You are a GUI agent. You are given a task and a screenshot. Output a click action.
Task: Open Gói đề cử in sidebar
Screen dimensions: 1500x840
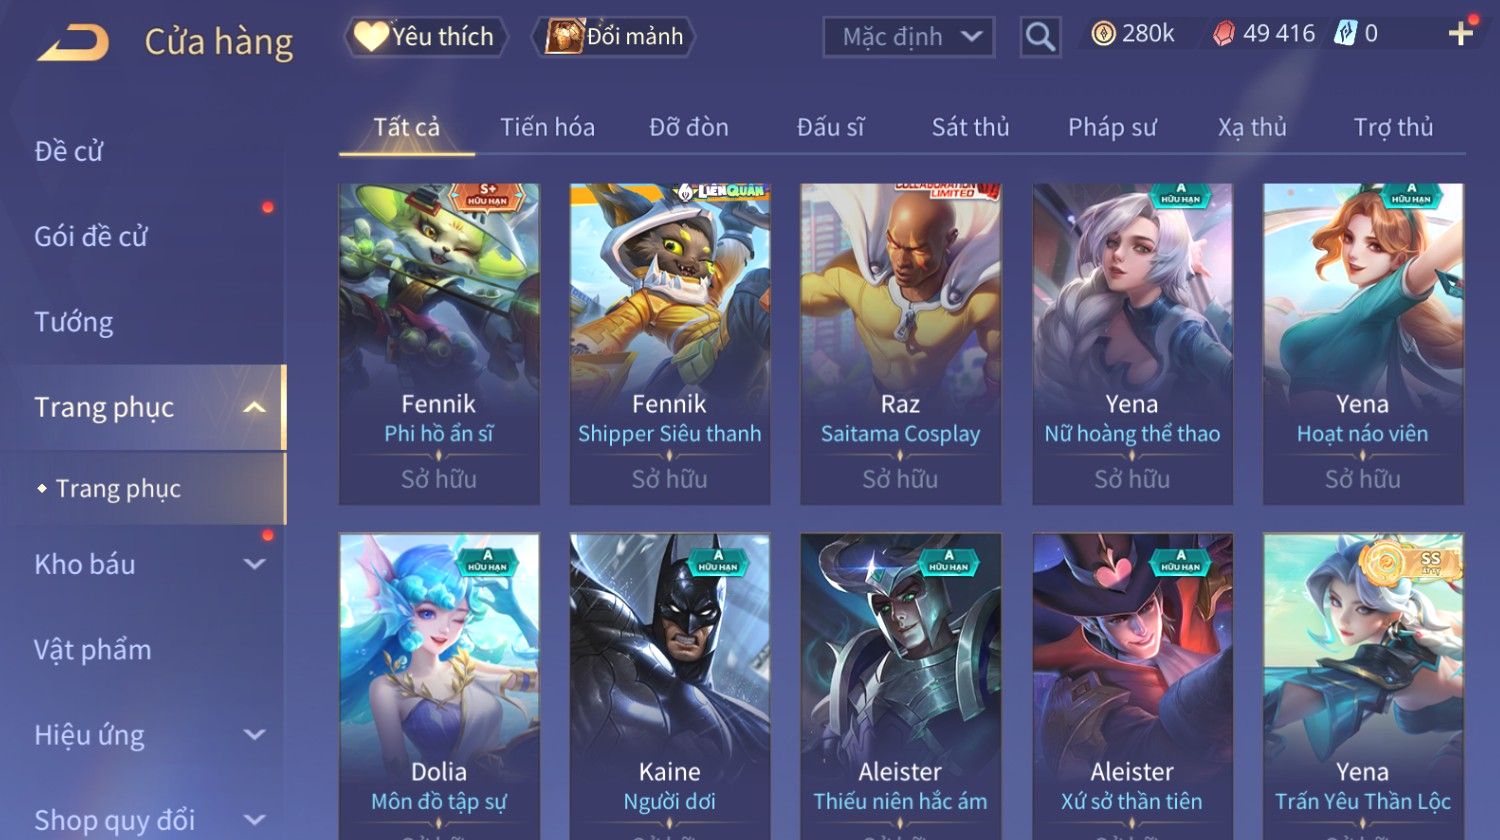[91, 237]
